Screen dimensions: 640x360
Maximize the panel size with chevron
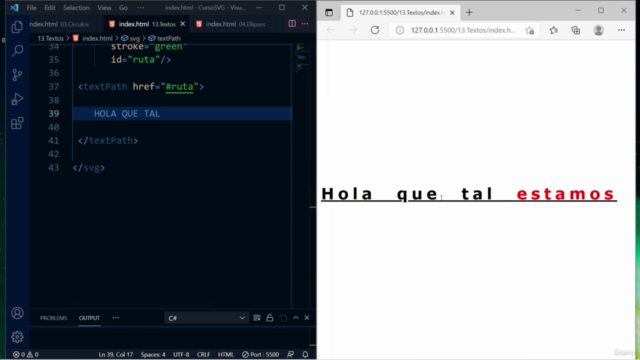(x=296, y=318)
